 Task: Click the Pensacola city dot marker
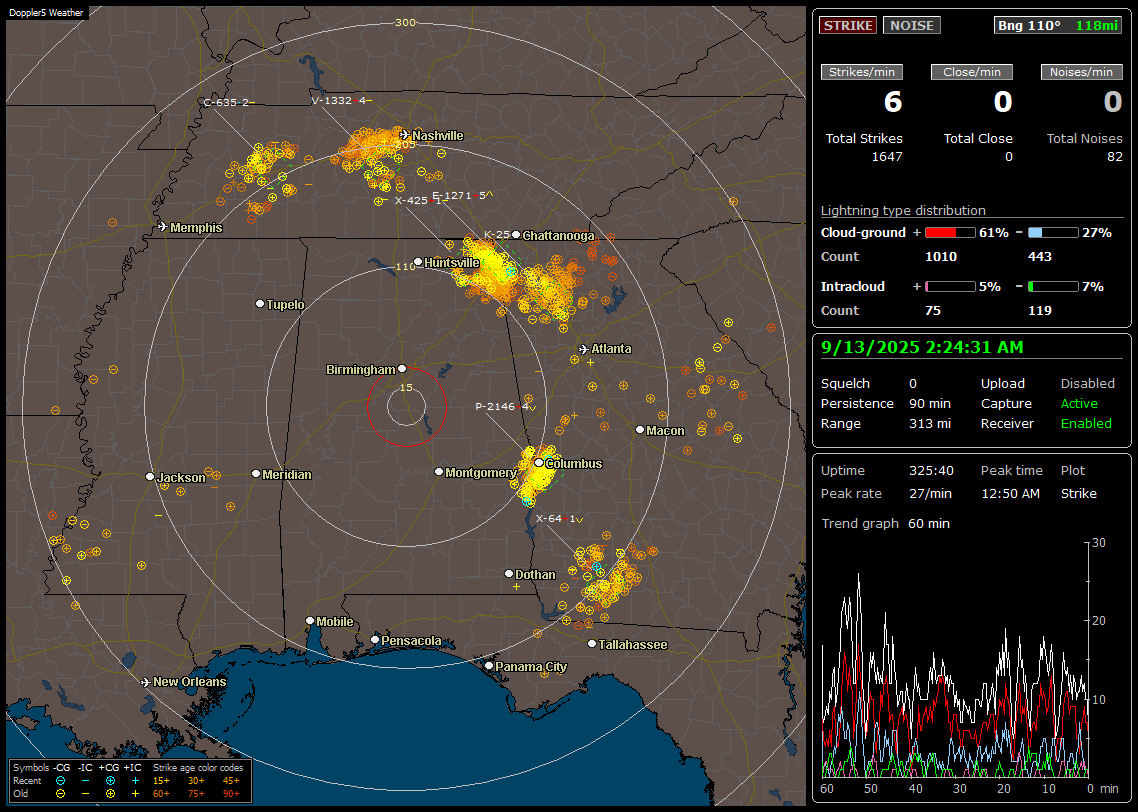point(374,639)
